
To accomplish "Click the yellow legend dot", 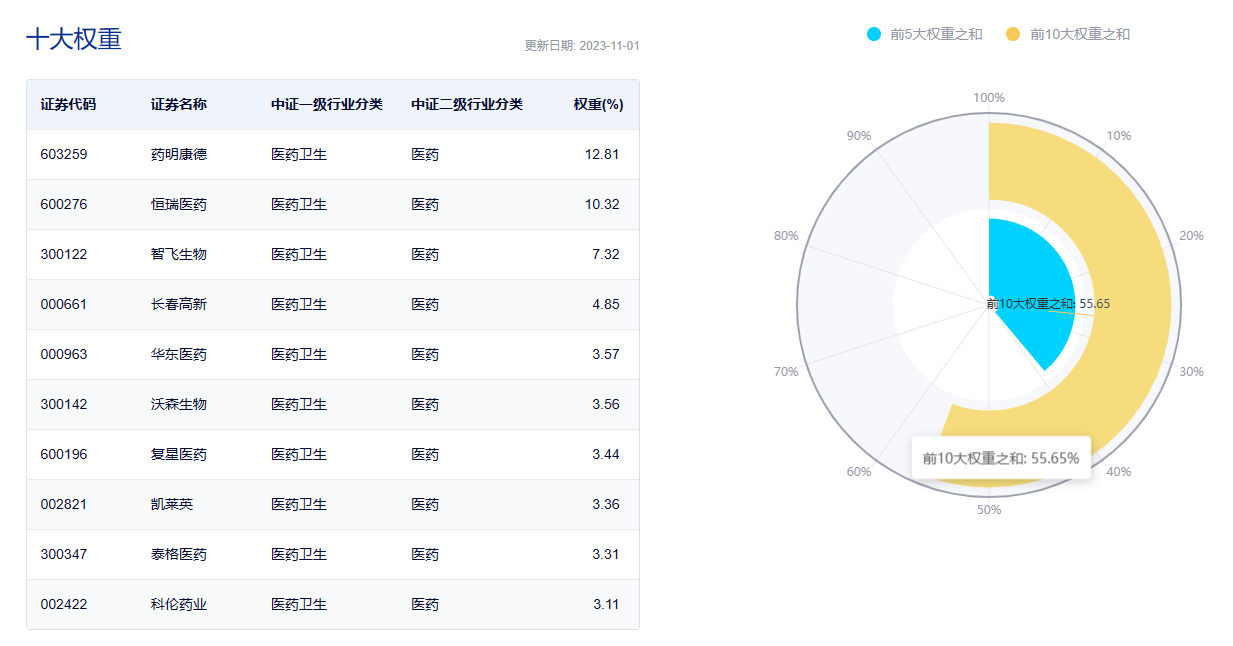I will coord(1013,34).
